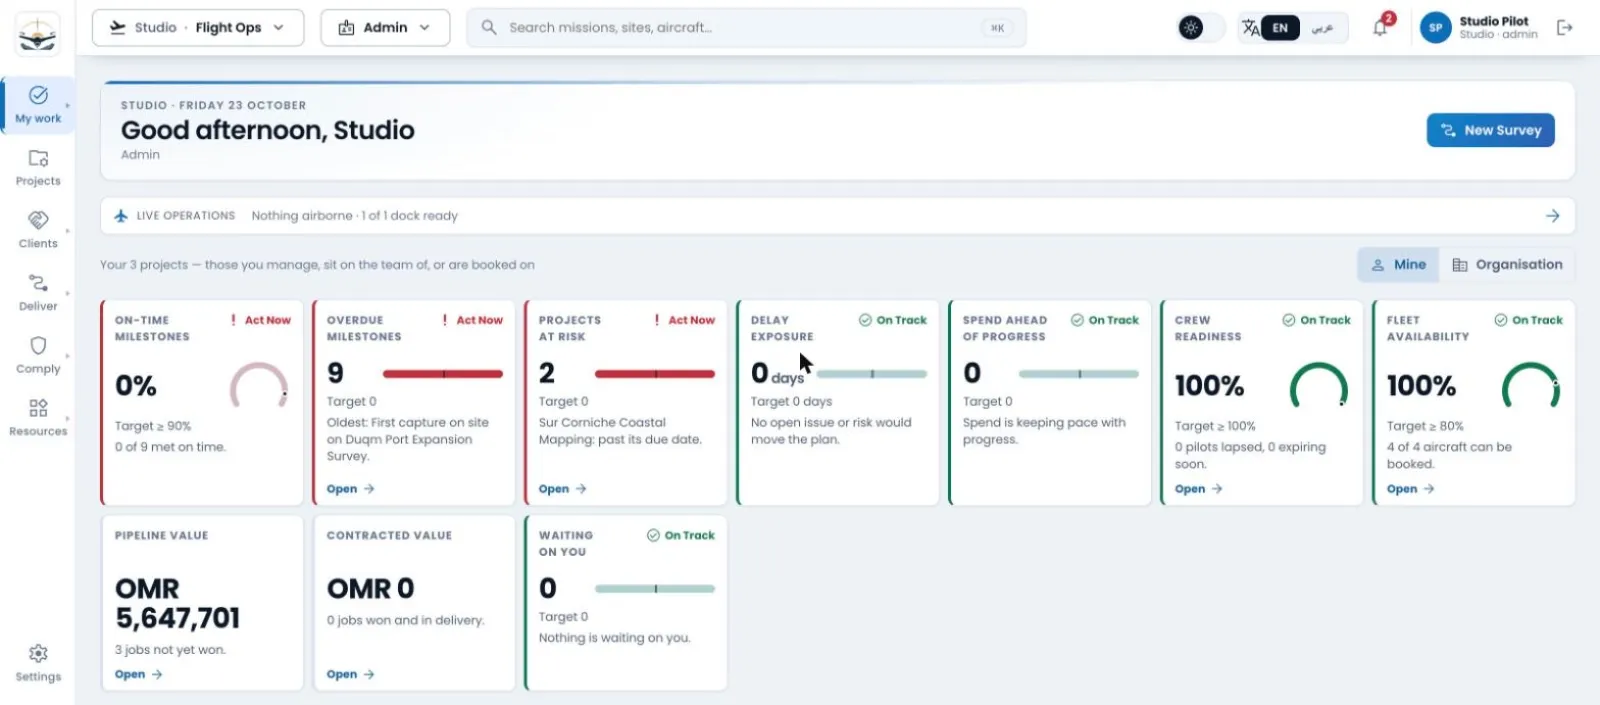Select the Organisation view tab
This screenshot has height=705, width=1600.
(1506, 264)
